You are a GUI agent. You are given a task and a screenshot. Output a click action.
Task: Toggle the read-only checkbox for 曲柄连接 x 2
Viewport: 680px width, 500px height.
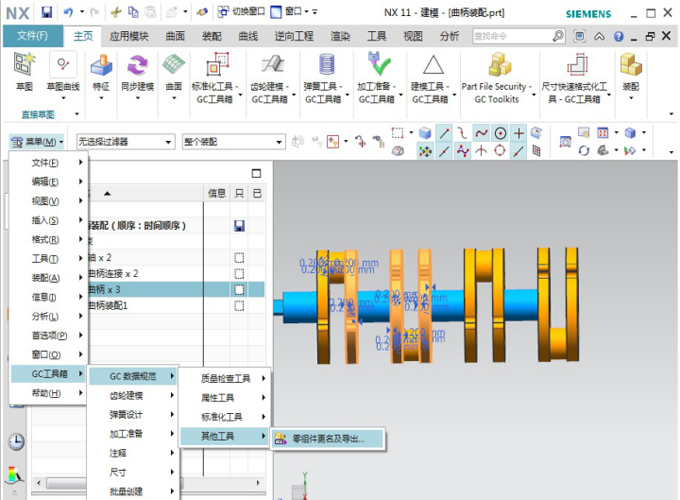(239, 273)
